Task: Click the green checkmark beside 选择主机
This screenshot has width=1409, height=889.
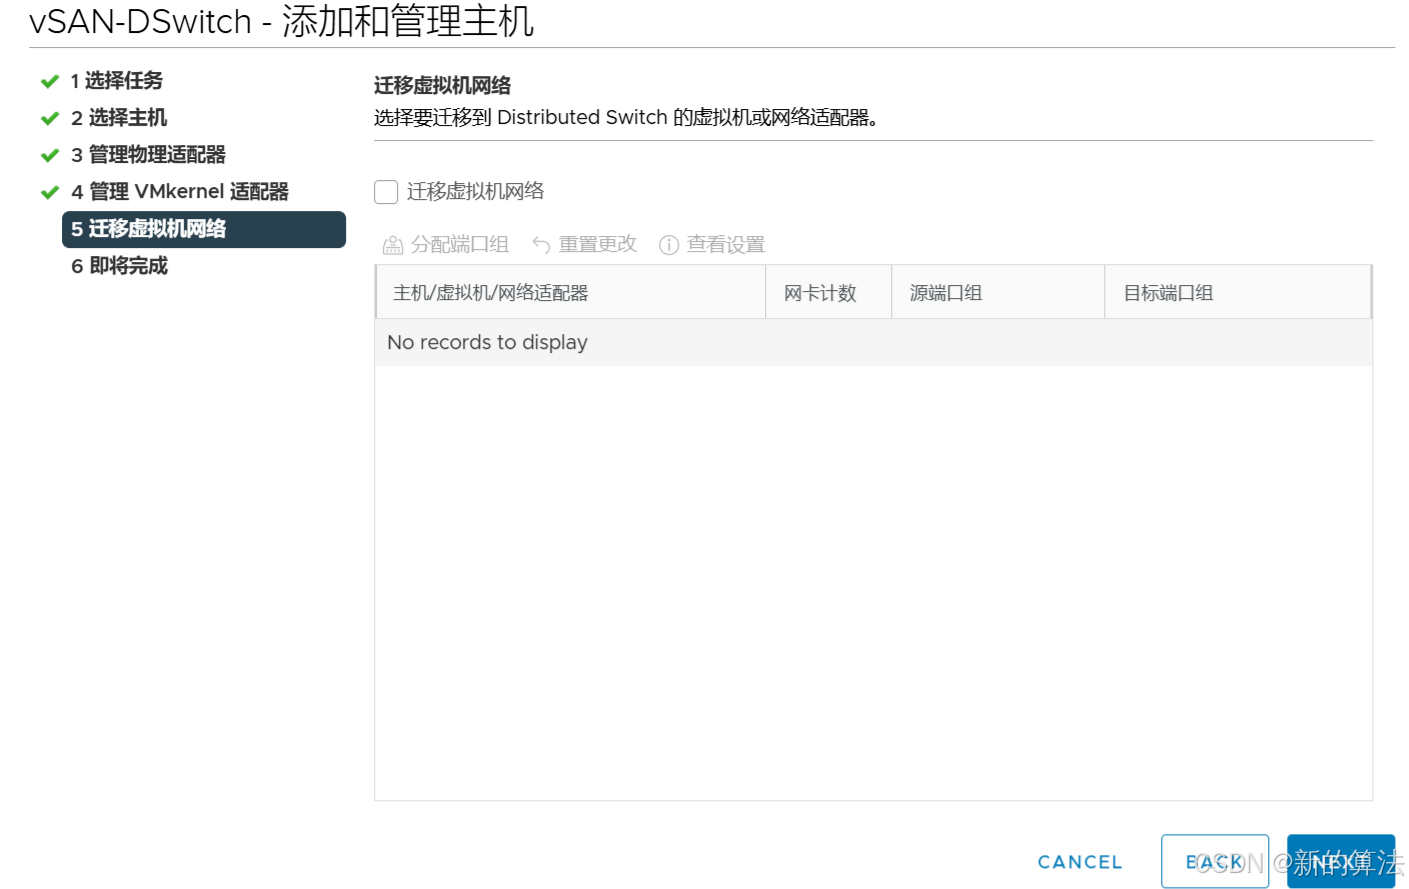Action: point(50,118)
